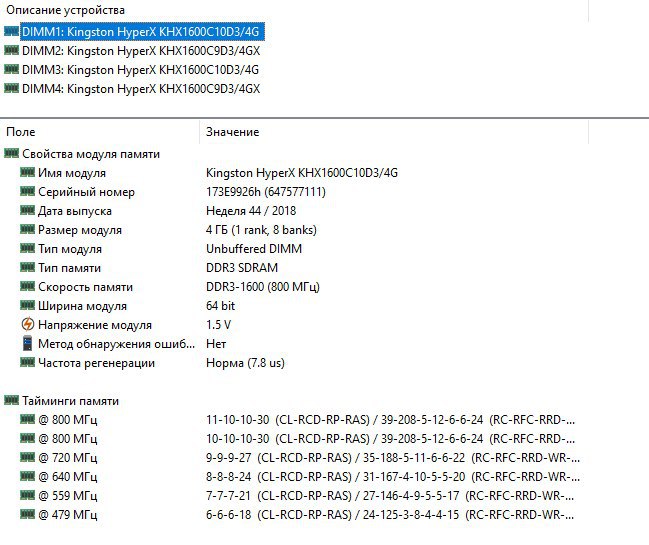The image size is (649, 545).
Task: Click the icon next to 'Ширина модуля'
Action: (x=27, y=305)
